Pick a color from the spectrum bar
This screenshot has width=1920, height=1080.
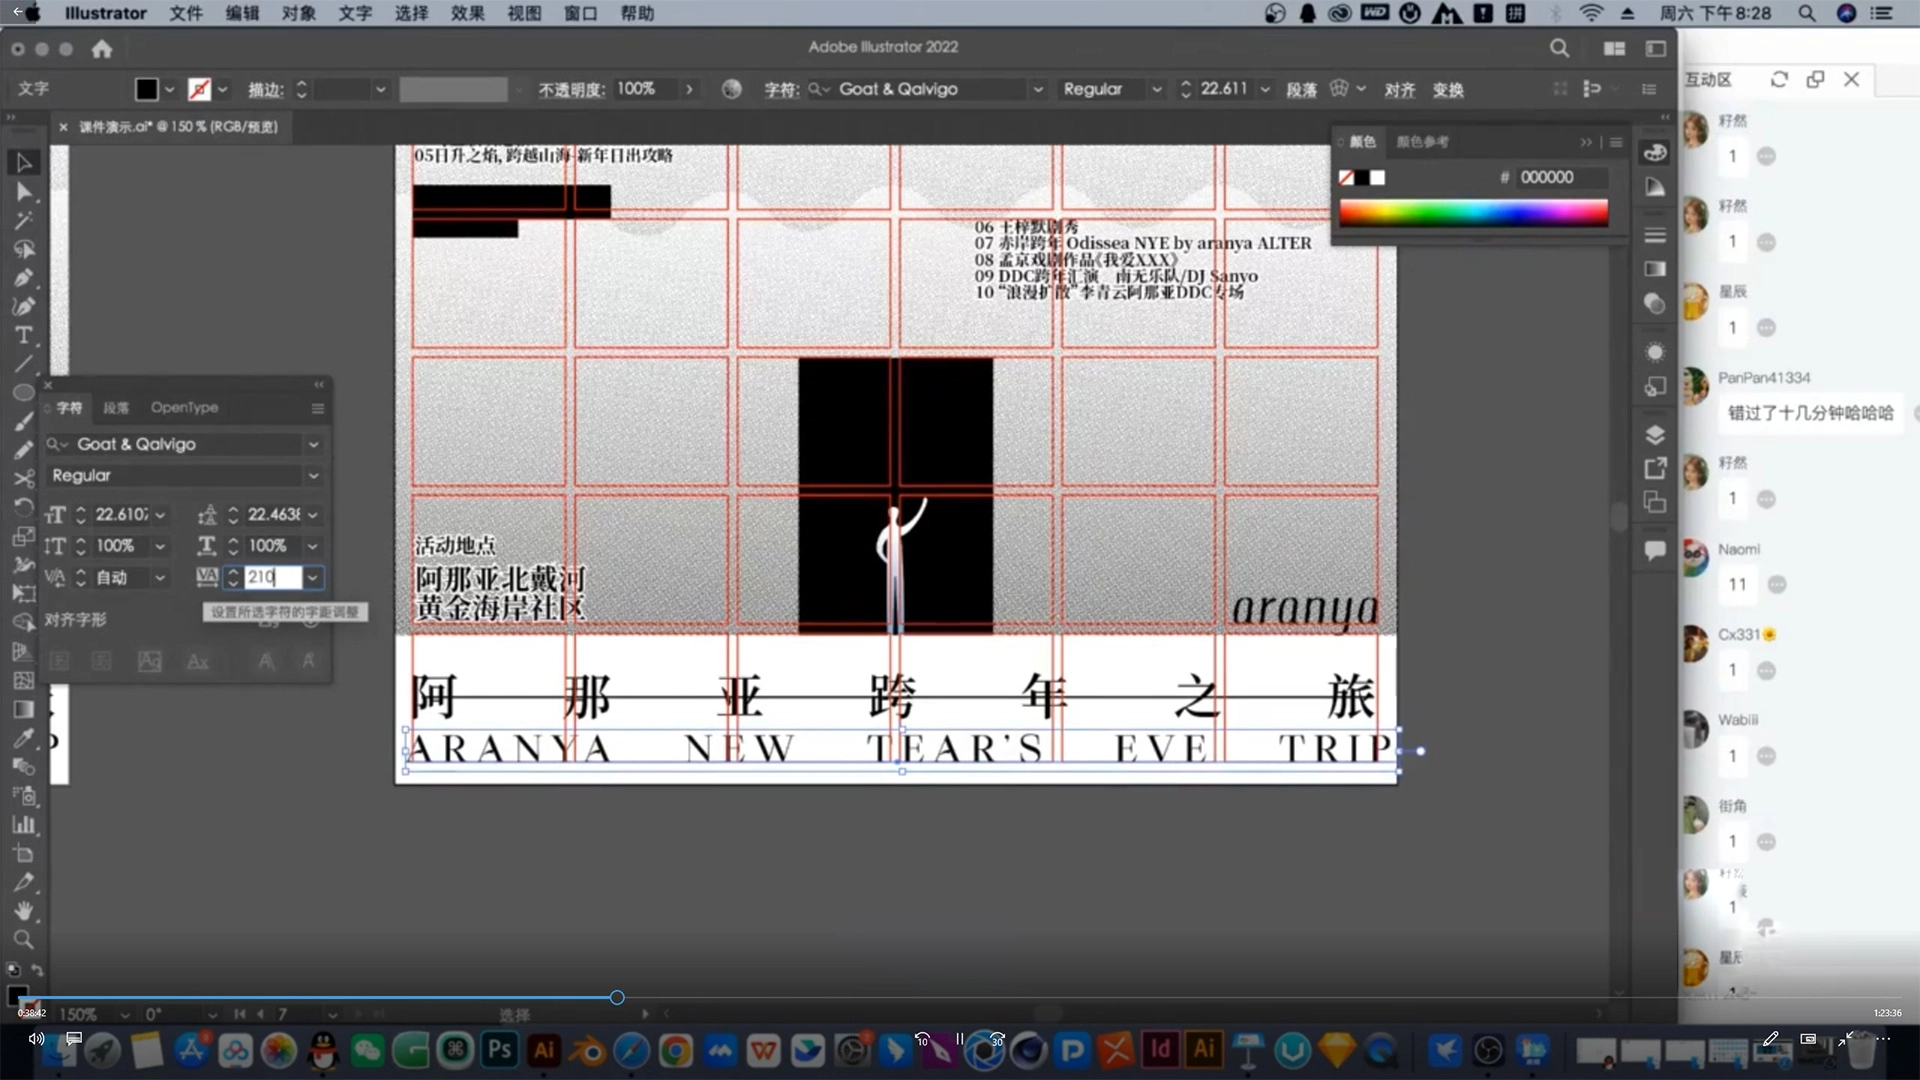1472,212
